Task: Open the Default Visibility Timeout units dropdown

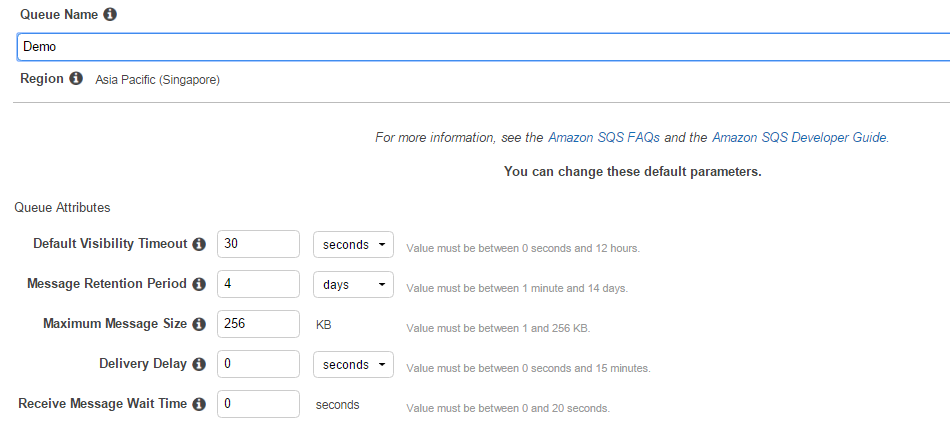Action: [x=353, y=245]
